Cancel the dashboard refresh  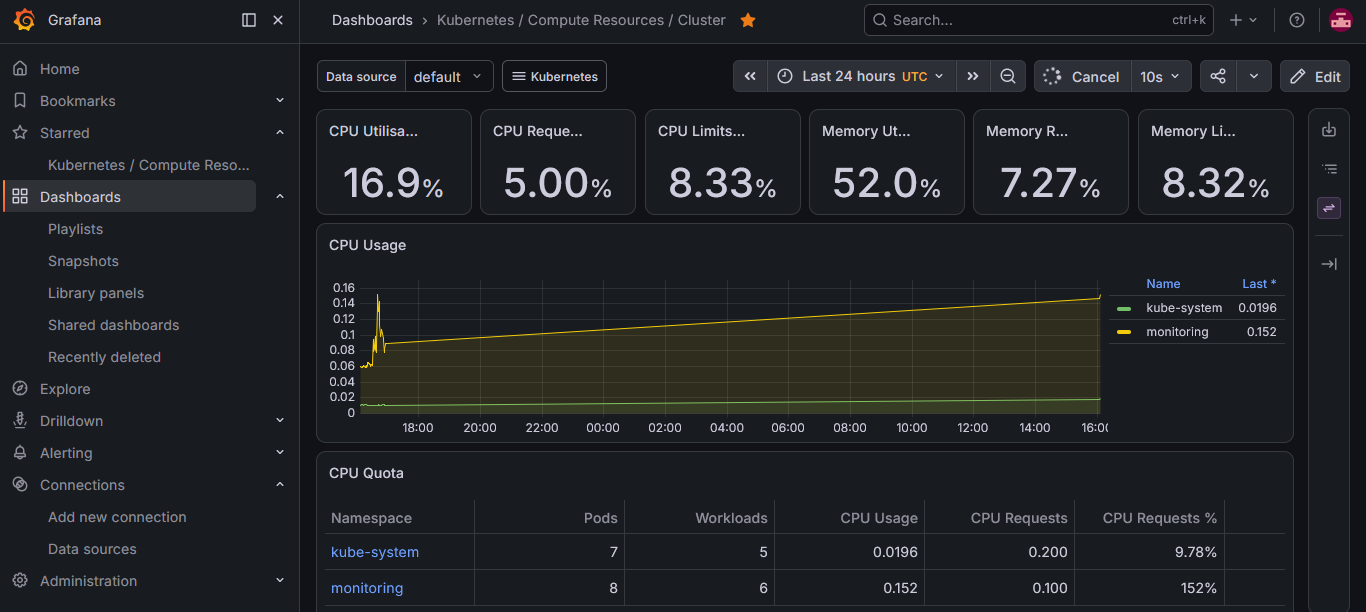(x=1083, y=76)
